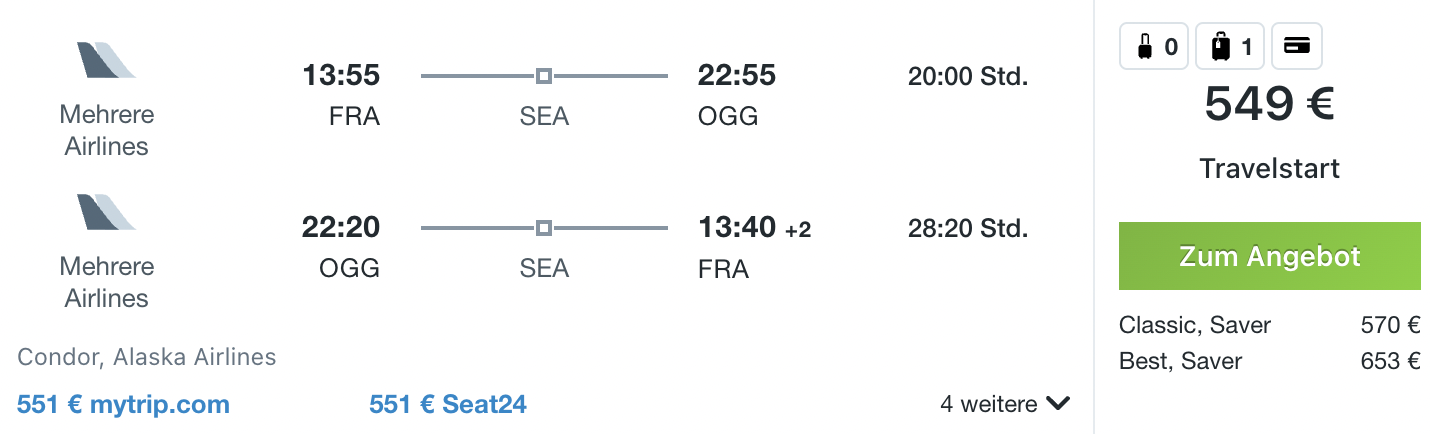Viewport: 1430px width, 434px height.
Task: Click the 549 € price
Action: (1269, 104)
